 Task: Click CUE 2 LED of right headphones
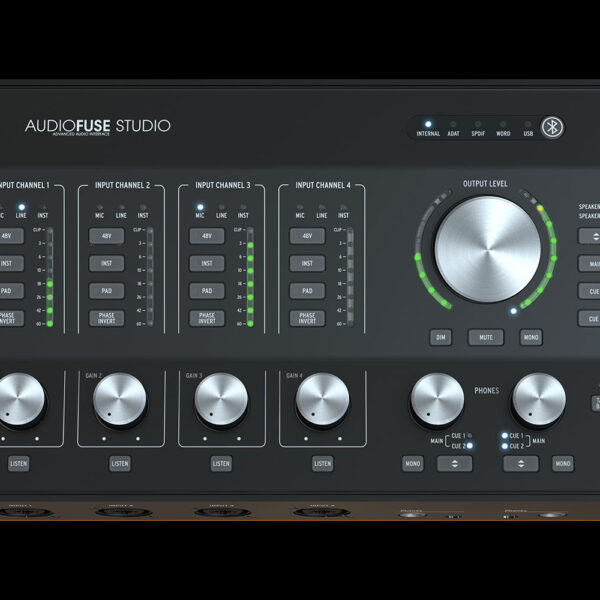coord(505,446)
